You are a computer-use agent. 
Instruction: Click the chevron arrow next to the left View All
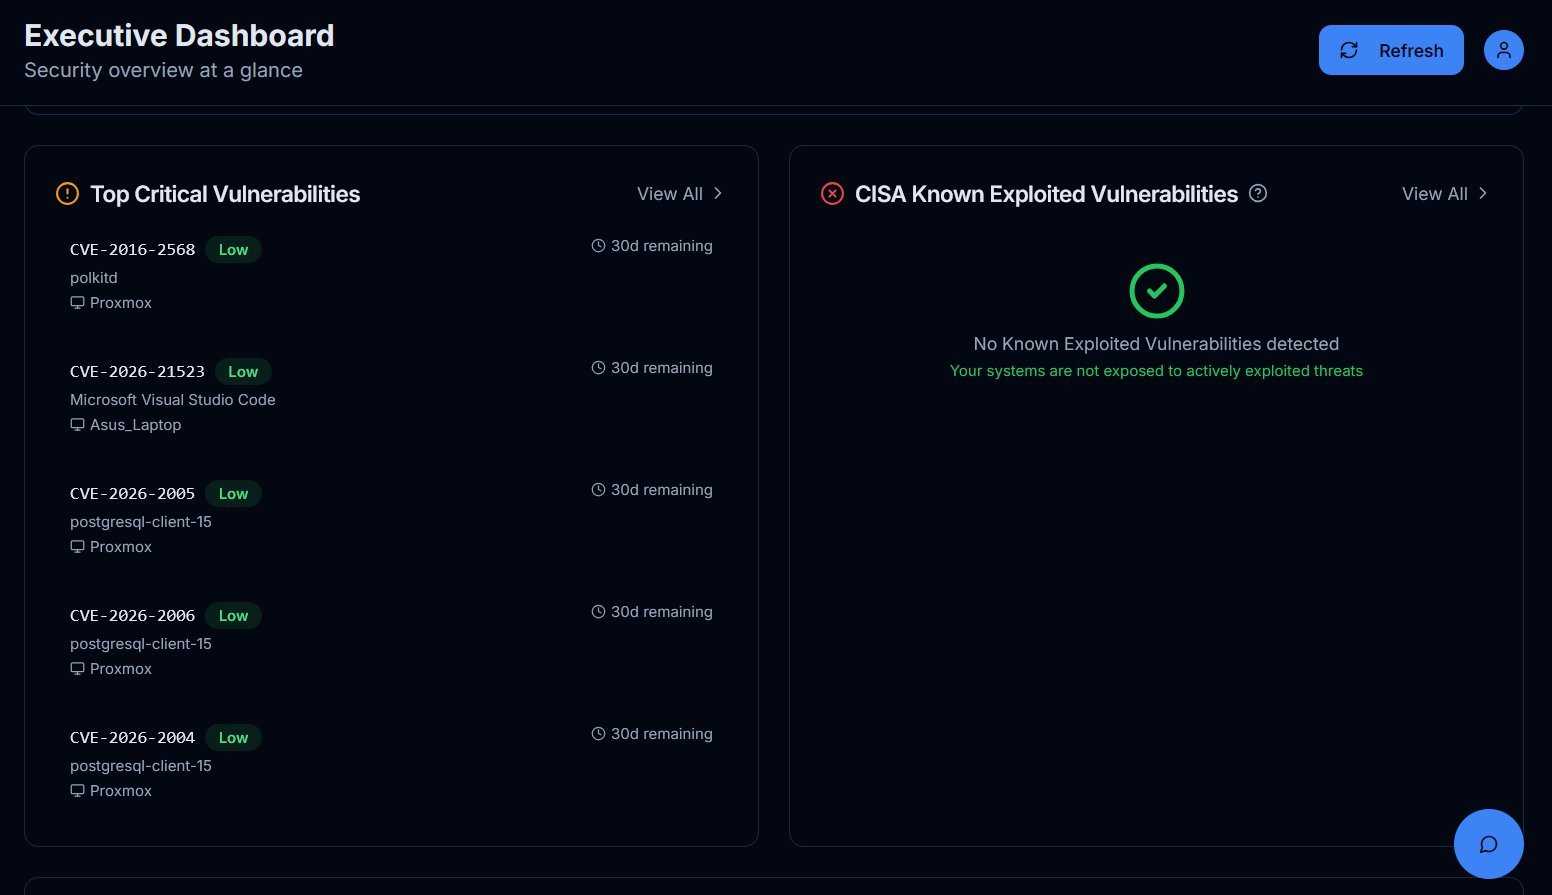tap(718, 193)
